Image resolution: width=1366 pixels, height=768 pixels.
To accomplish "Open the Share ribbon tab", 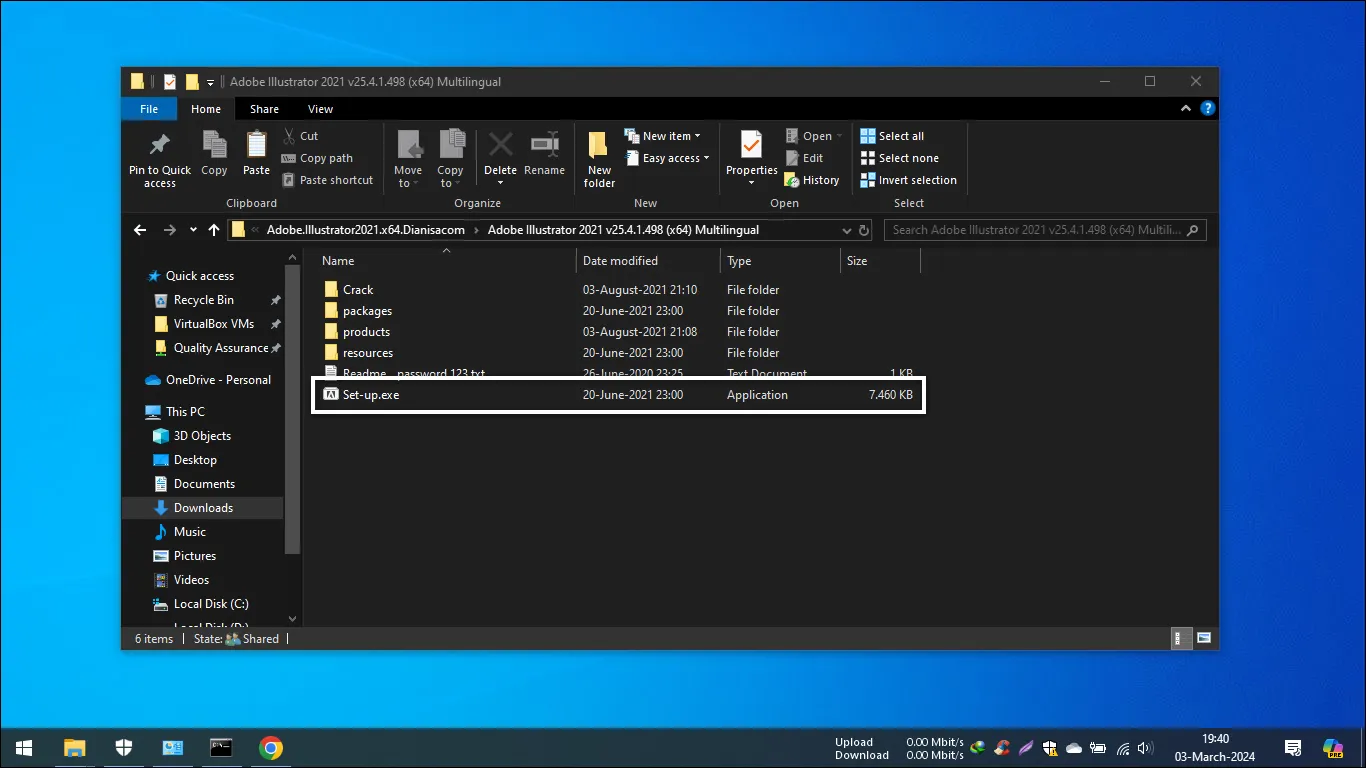I will 264,109.
